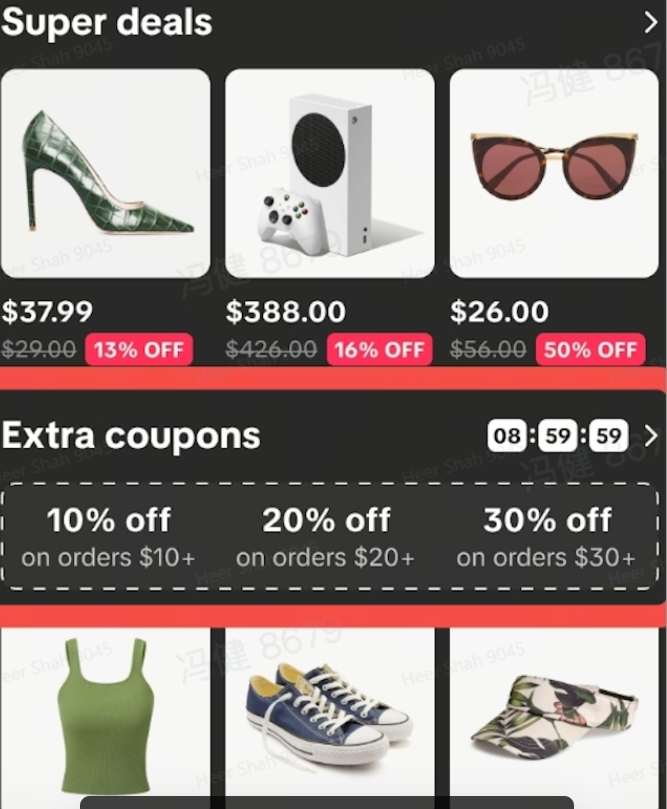Select the floral visor cap product

(x=554, y=718)
